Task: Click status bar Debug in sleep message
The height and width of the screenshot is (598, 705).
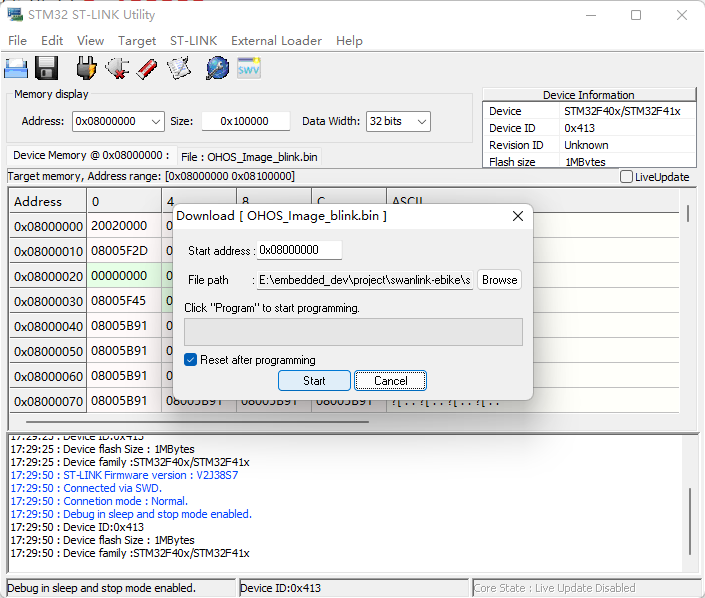Action: click(102, 588)
